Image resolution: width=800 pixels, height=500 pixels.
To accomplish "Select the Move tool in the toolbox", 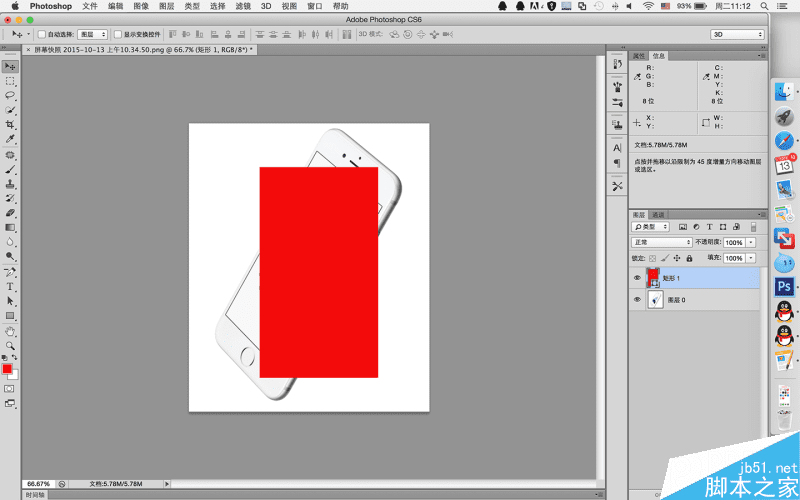I will pos(10,66).
